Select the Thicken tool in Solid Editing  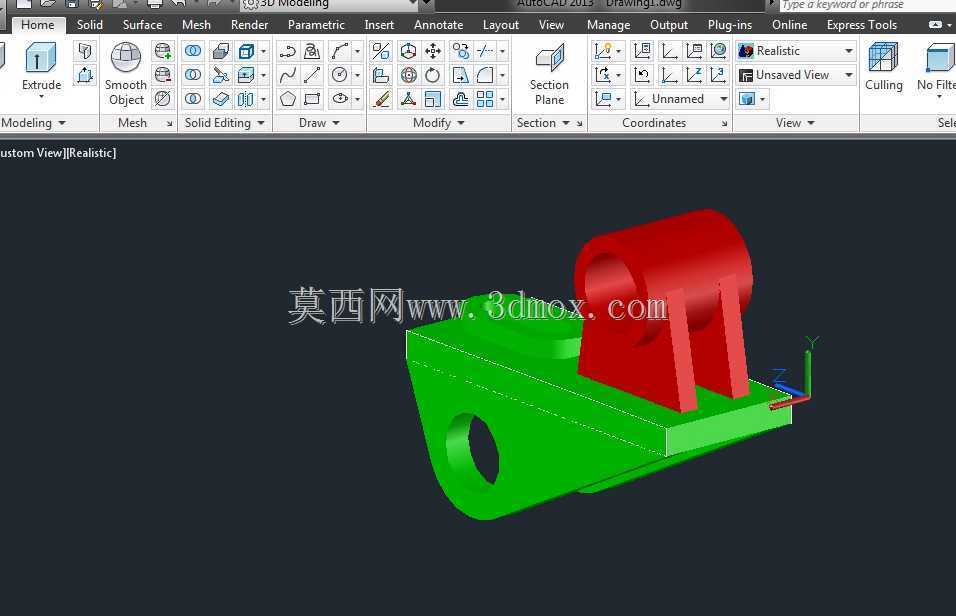[x=221, y=99]
